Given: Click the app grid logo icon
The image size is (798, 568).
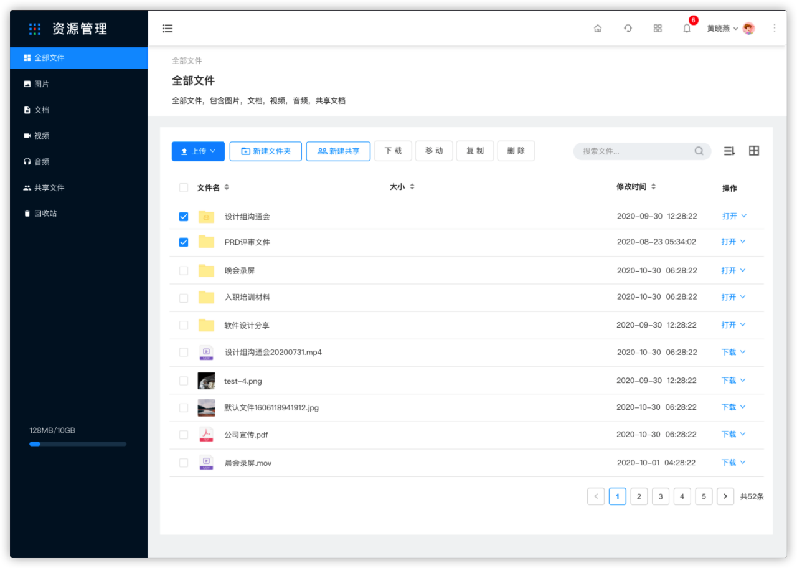Looking at the screenshot, I should coord(35,29).
